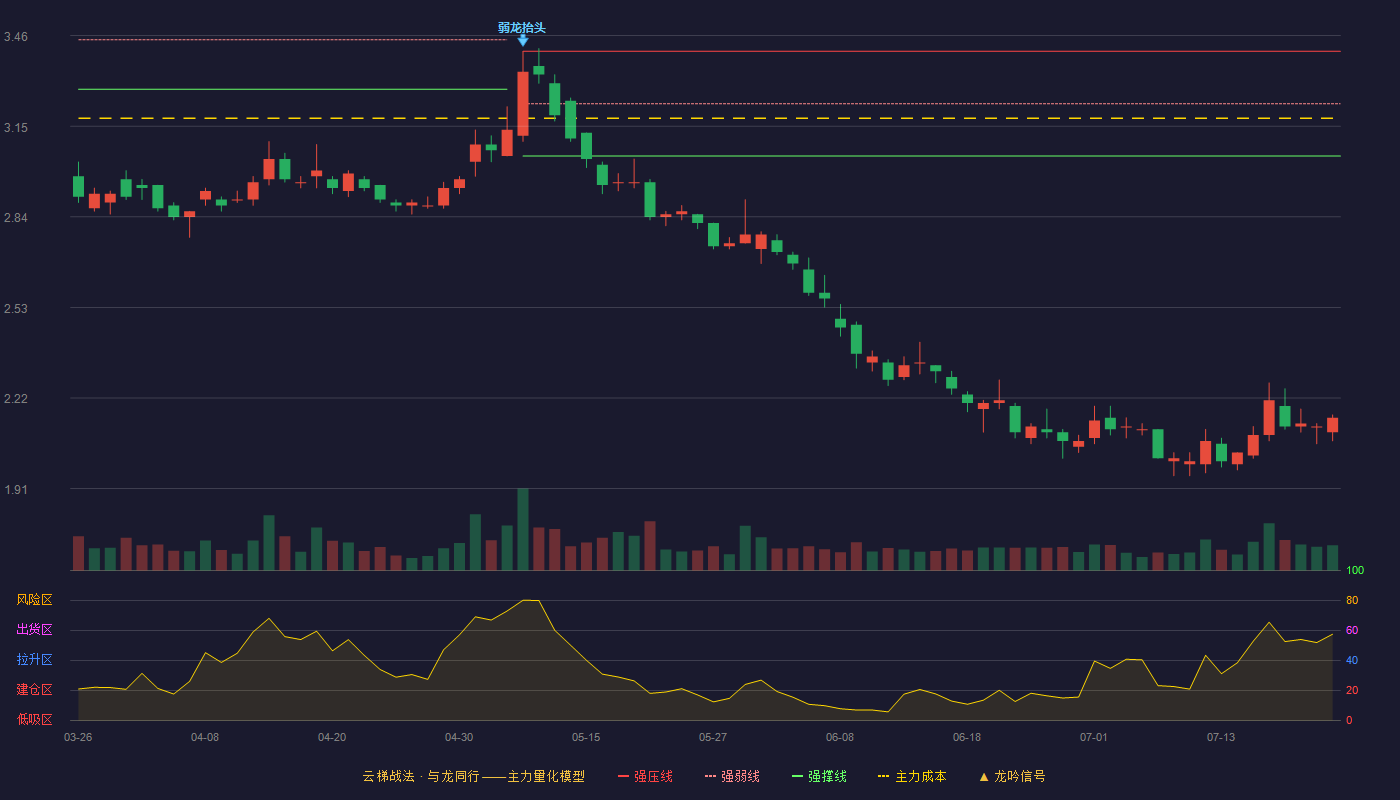Click the 07-13 date label
1400x800 pixels.
[1221, 737]
